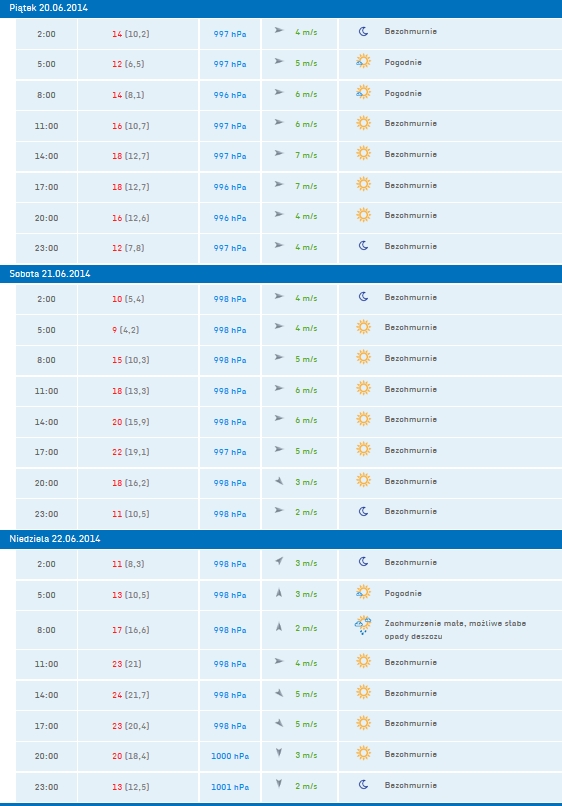Screen dimensions: 562x806
Task: Click the moon icon at Saturday 23:00
Action: (363, 511)
